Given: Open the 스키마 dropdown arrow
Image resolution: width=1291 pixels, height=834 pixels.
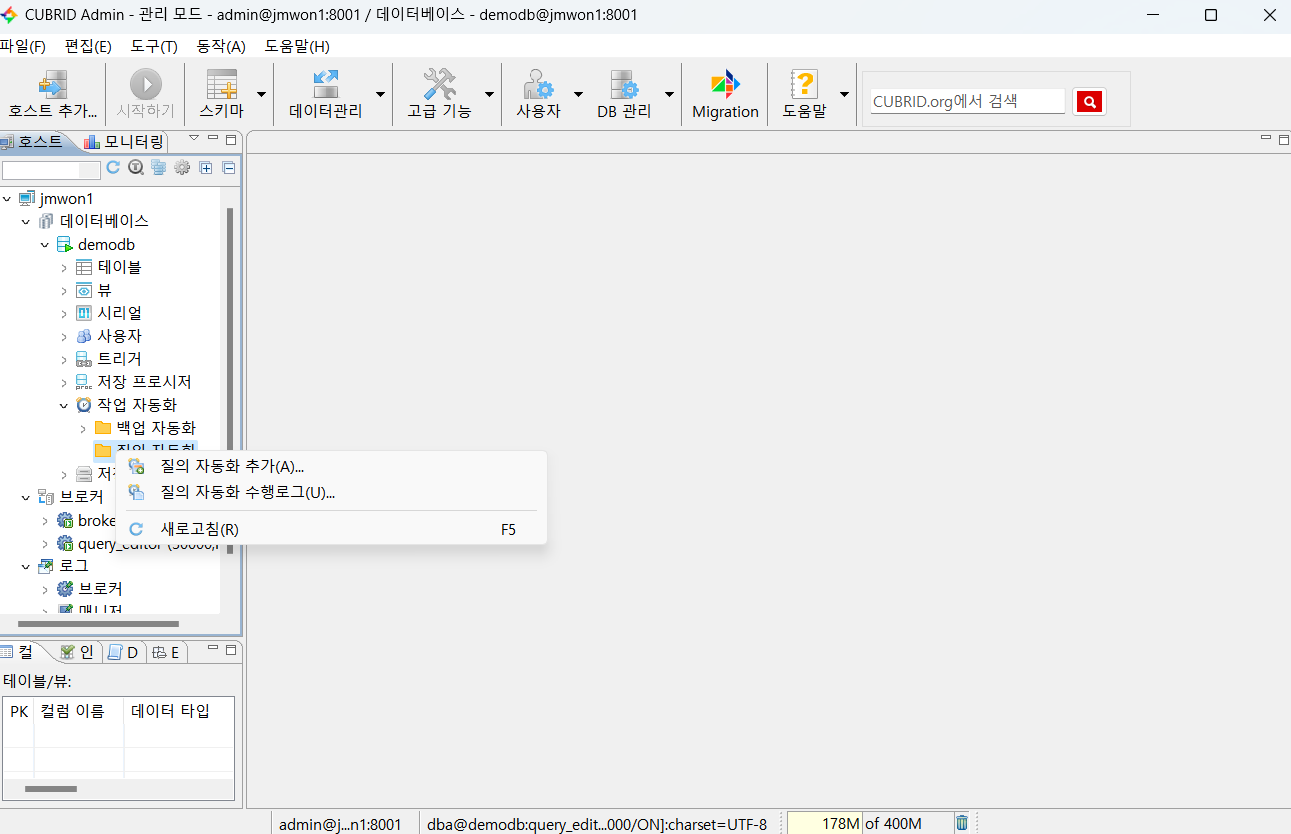Looking at the screenshot, I should tap(261, 94).
